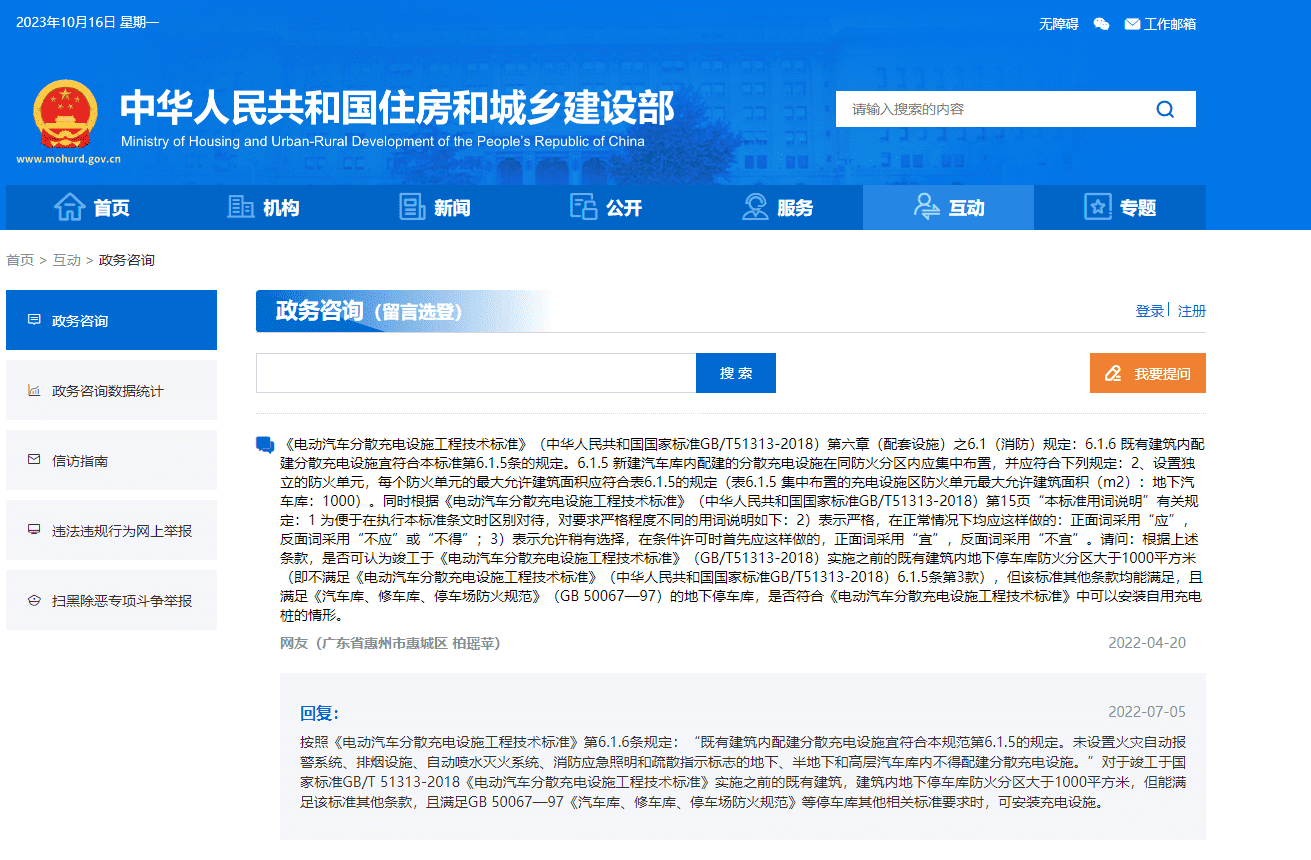Click the 注册 link
The height and width of the screenshot is (860, 1311).
[x=1192, y=311]
